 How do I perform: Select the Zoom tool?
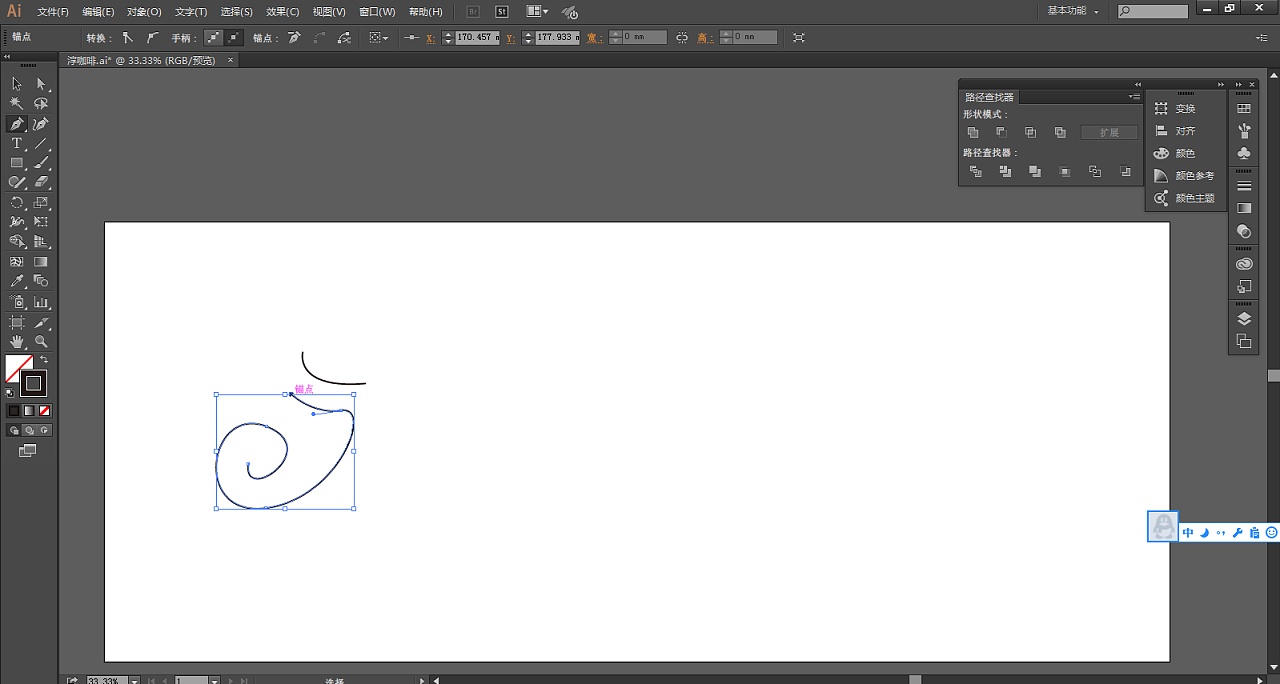coord(41,342)
